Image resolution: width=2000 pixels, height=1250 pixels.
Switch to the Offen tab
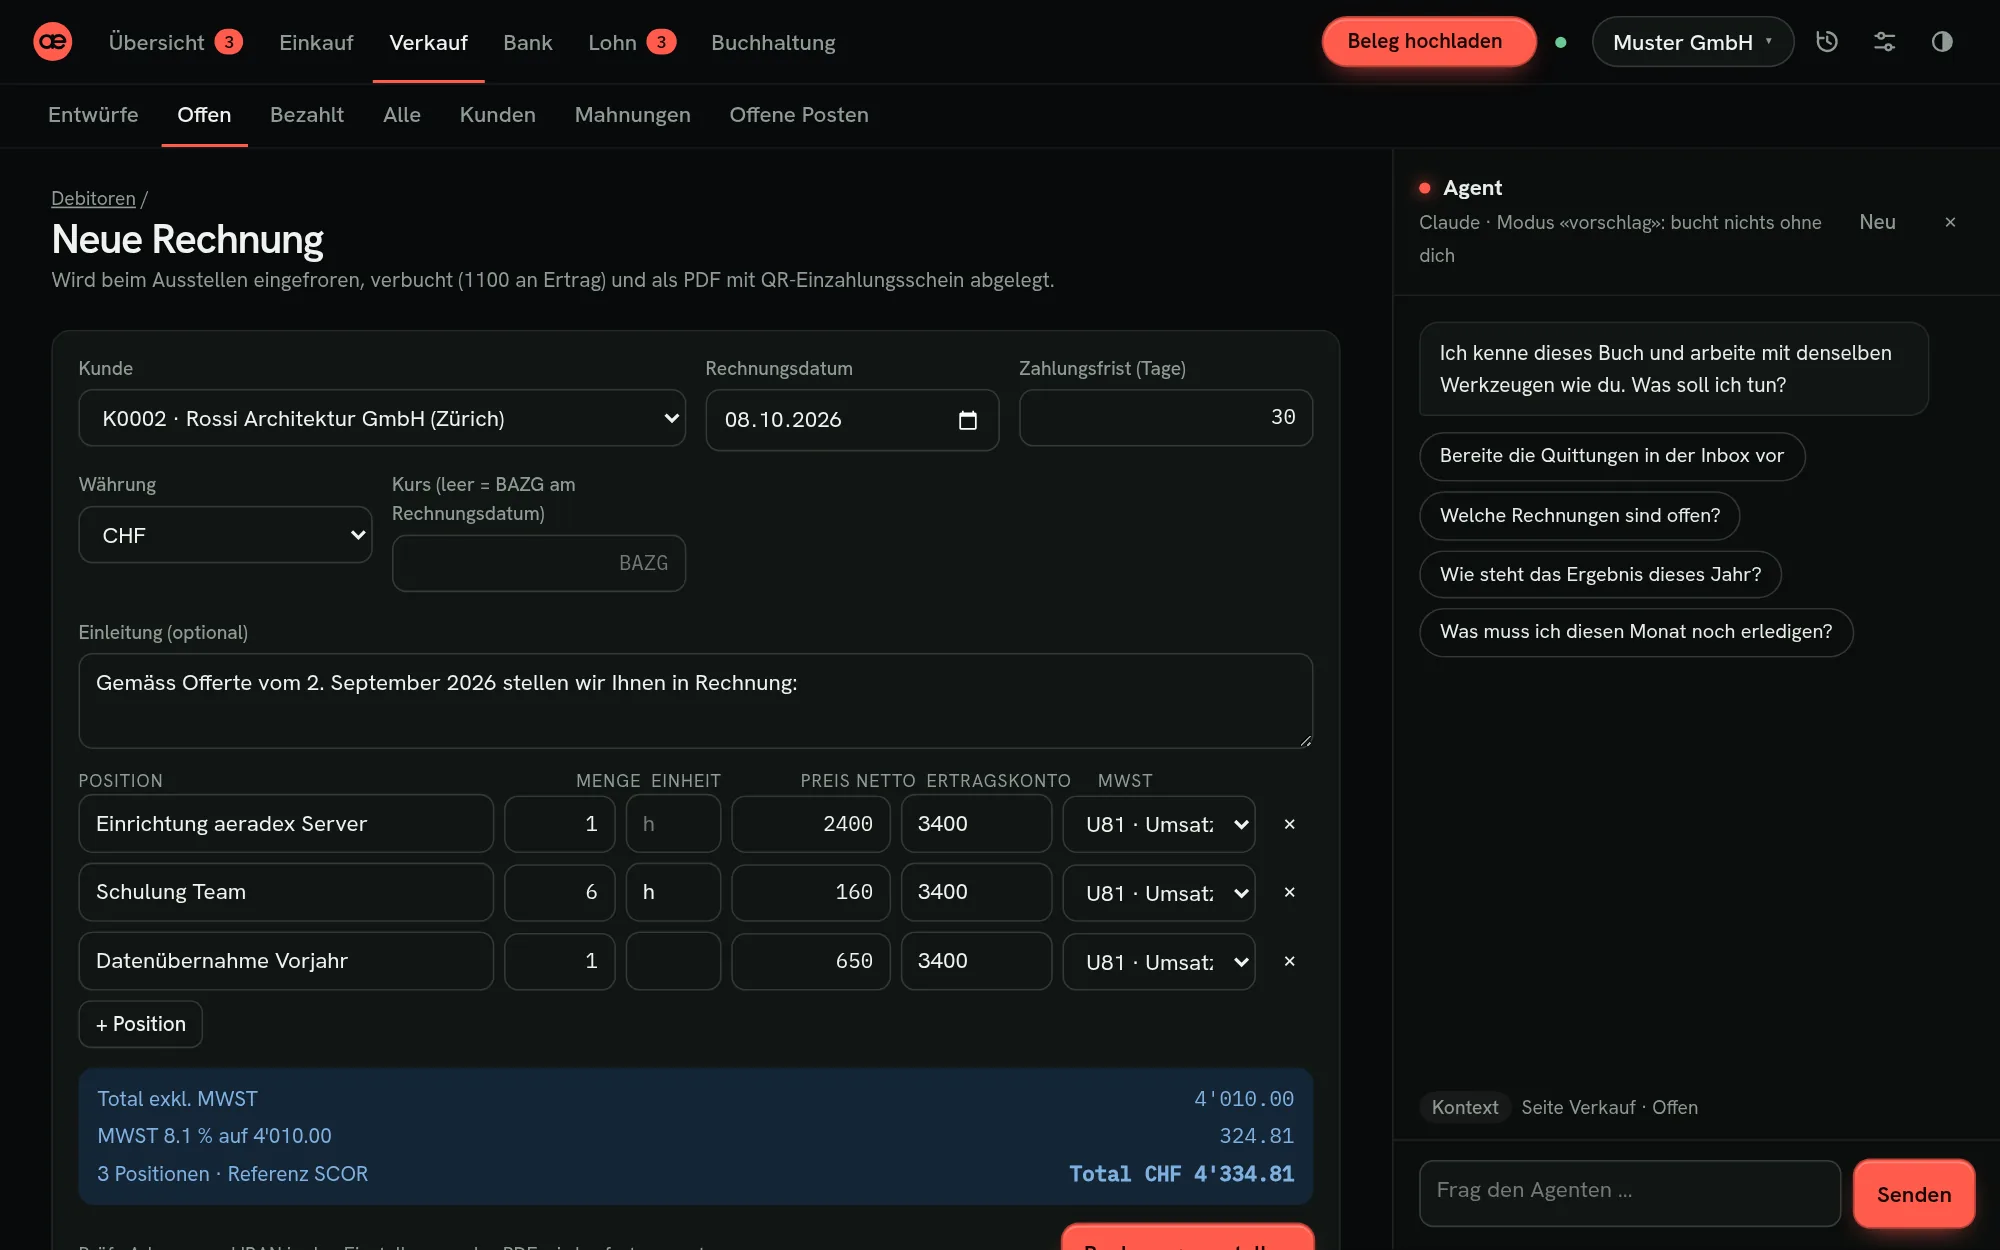tap(204, 114)
